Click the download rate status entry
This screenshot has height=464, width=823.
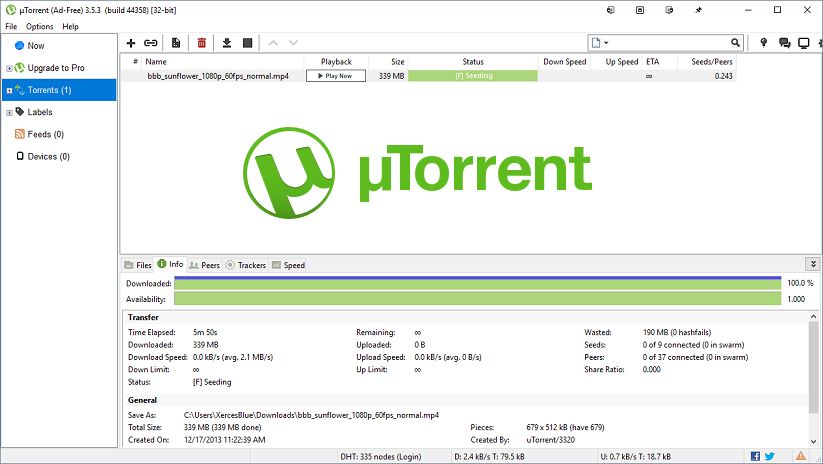(x=489, y=457)
